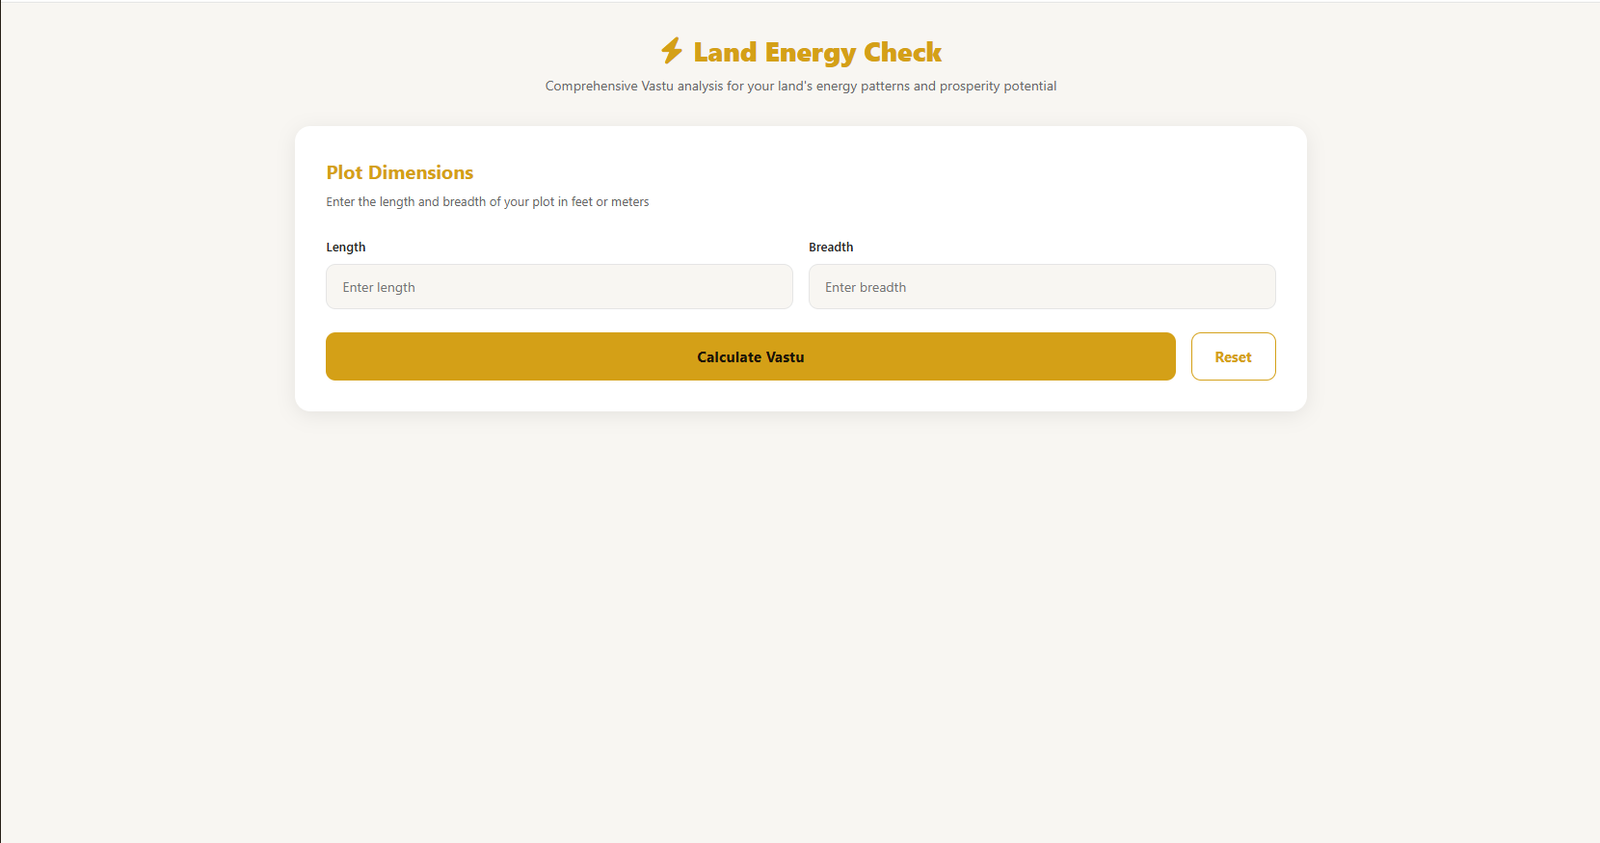
Task: Click the word 'Check' in the title
Action: click(902, 52)
